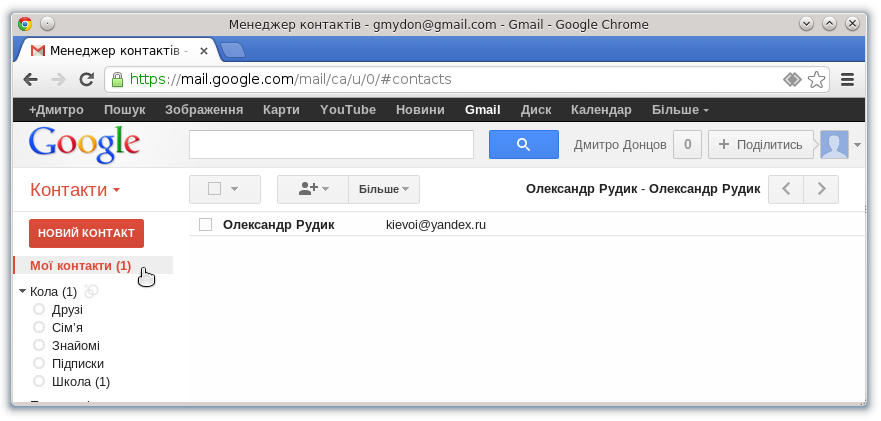
Task: Click the НОВИЙ КОНТАКТ button
Action: pos(87,233)
